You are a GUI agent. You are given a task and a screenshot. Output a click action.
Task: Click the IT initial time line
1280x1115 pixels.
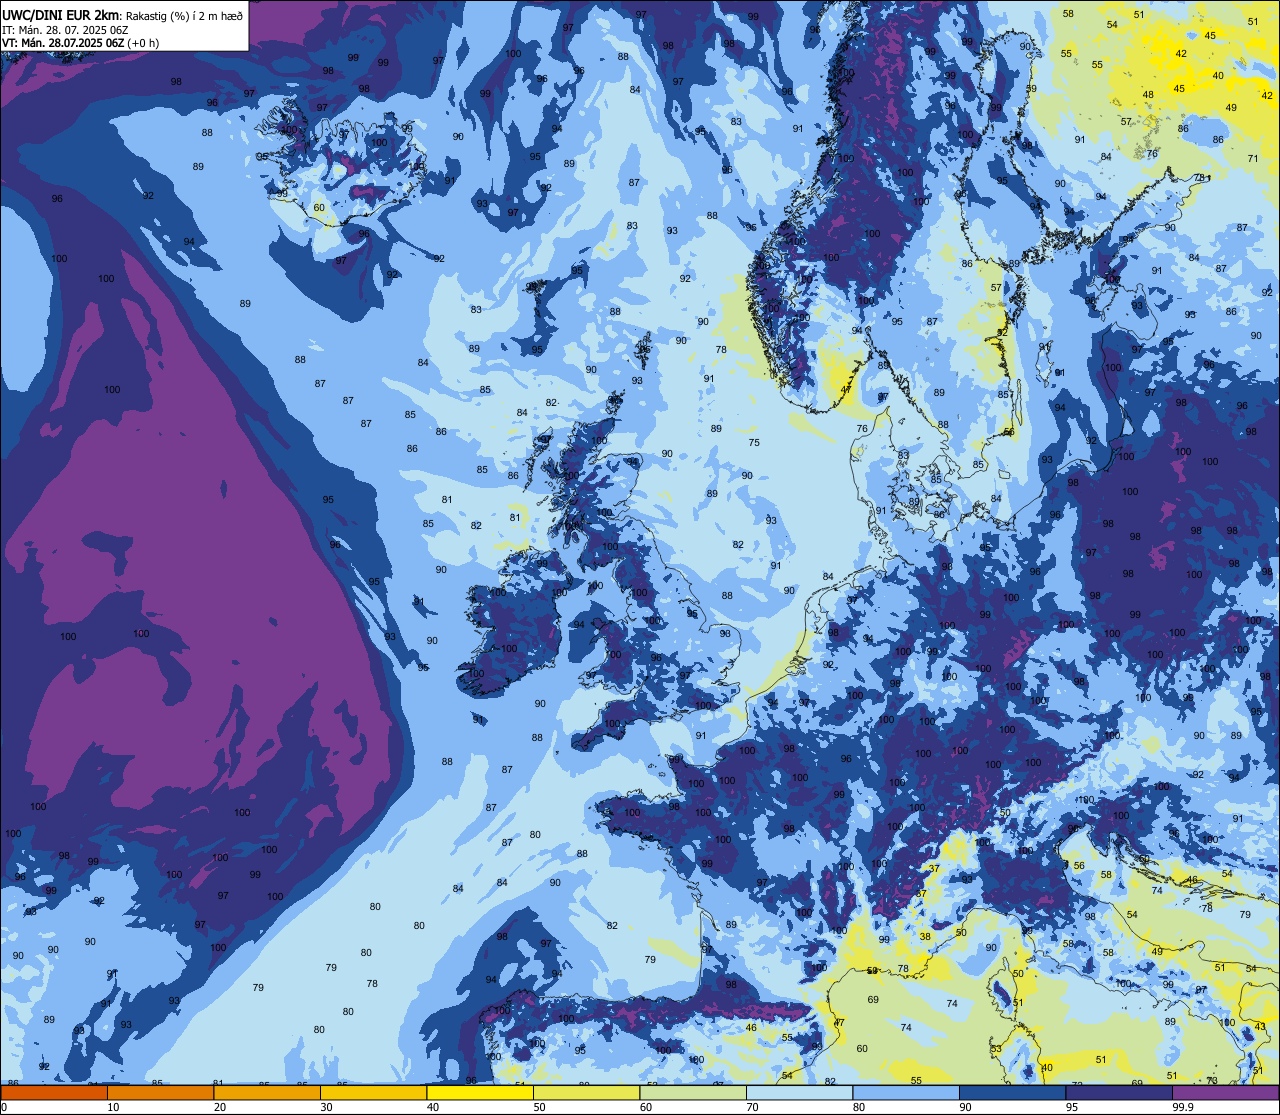(65, 29)
